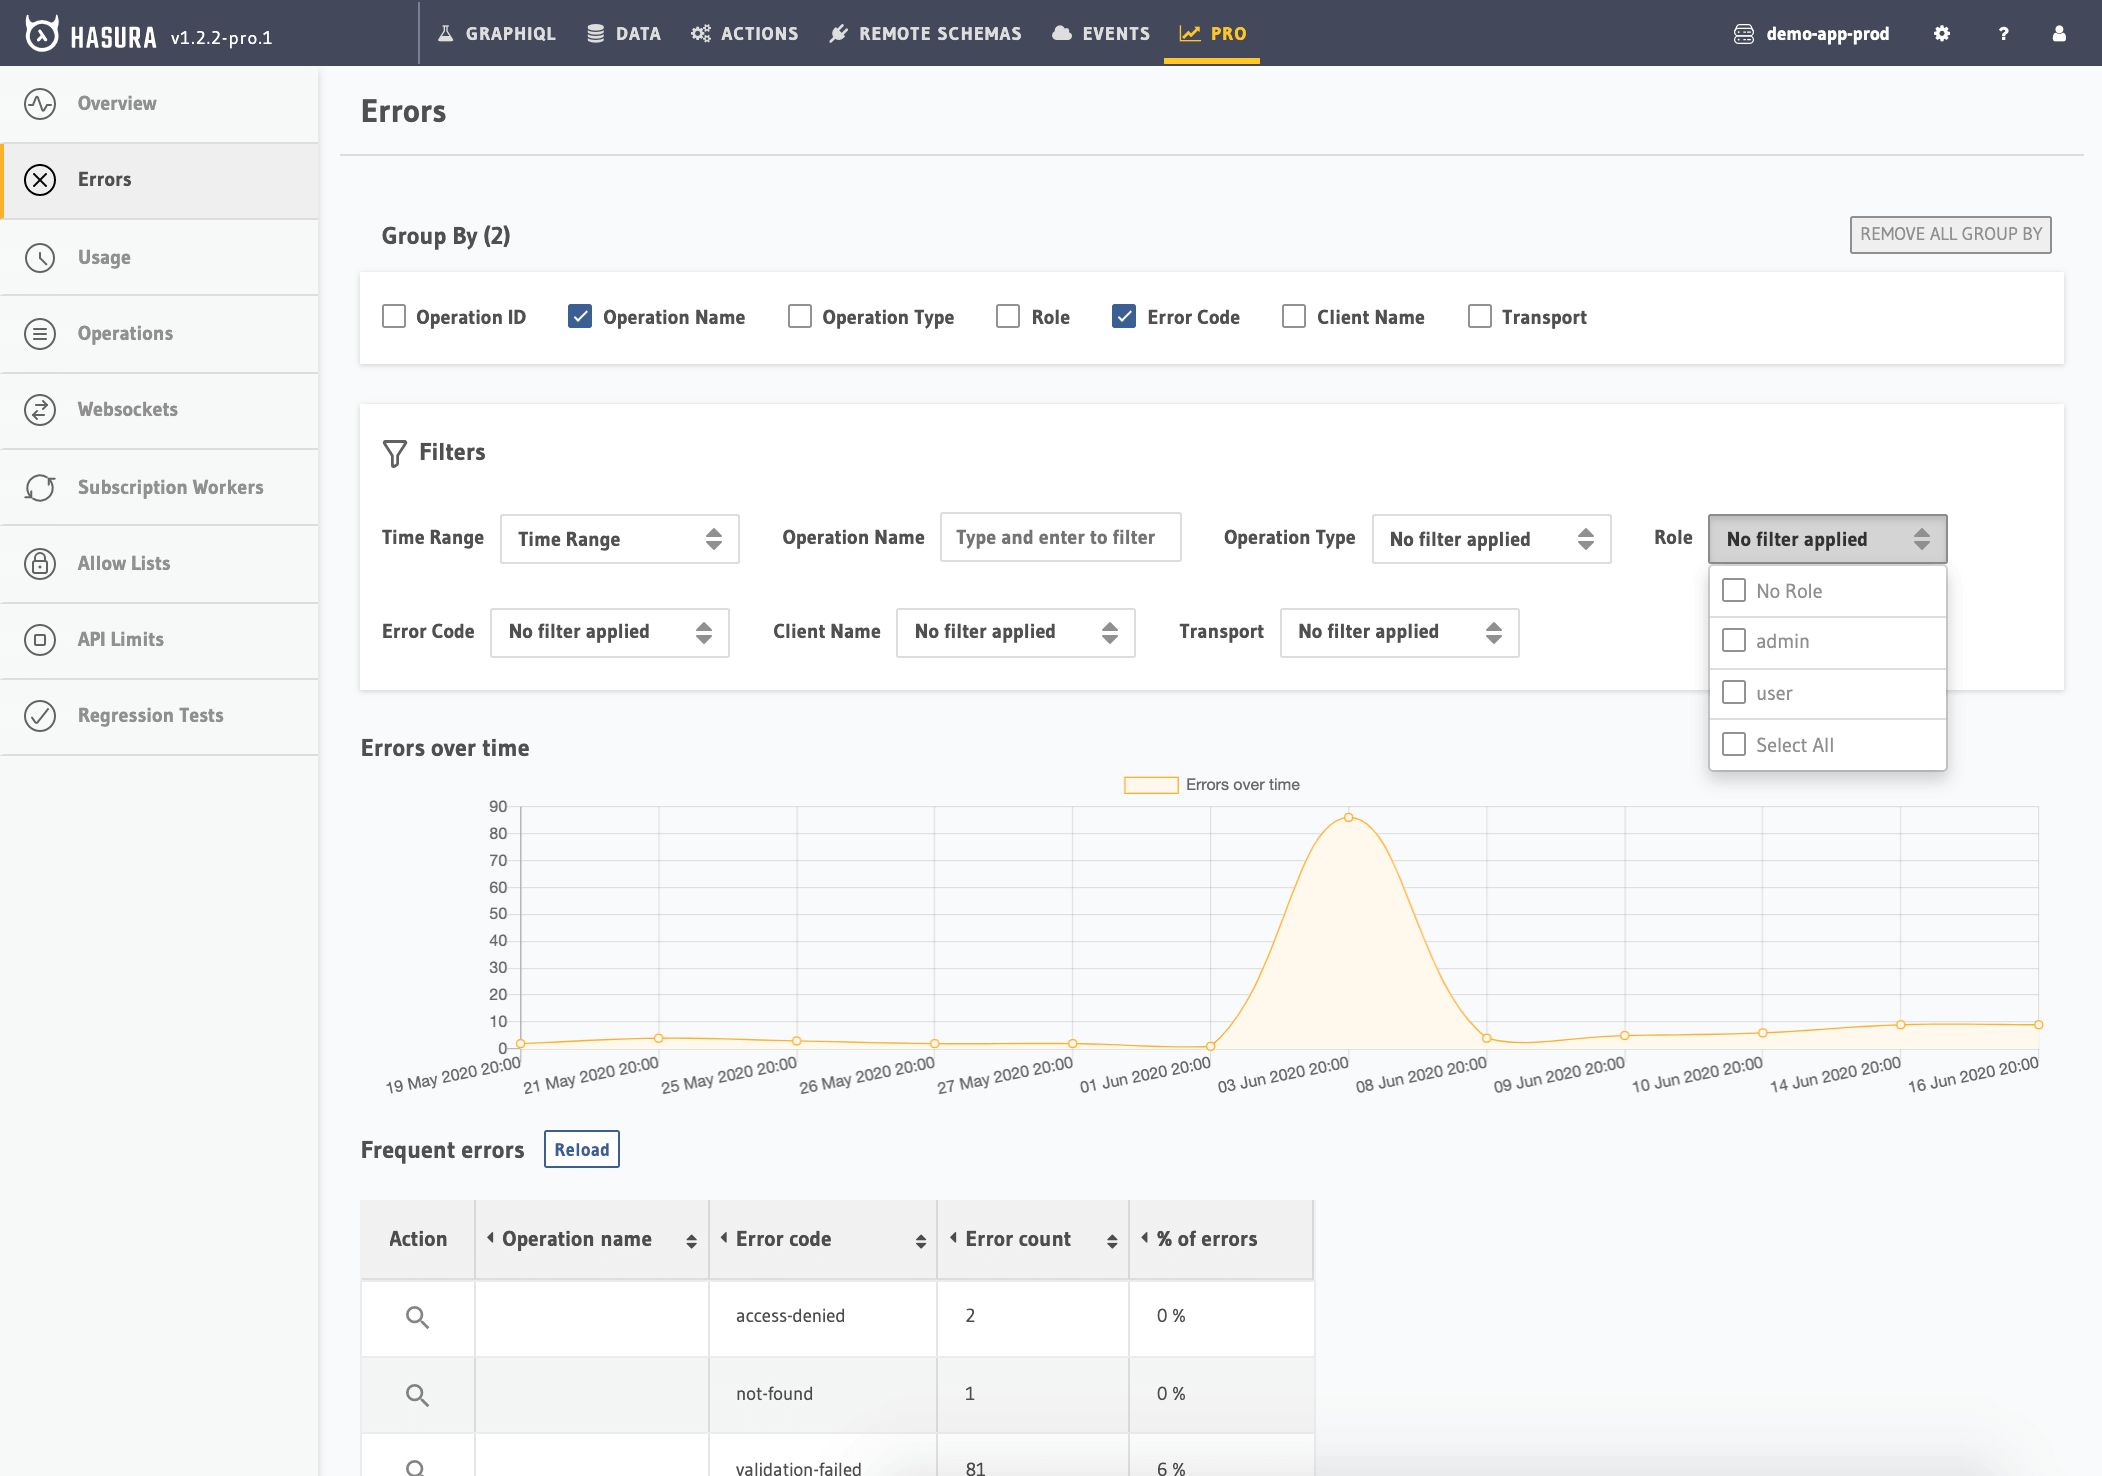
Task: Click the help question mark icon
Action: point(2003,34)
